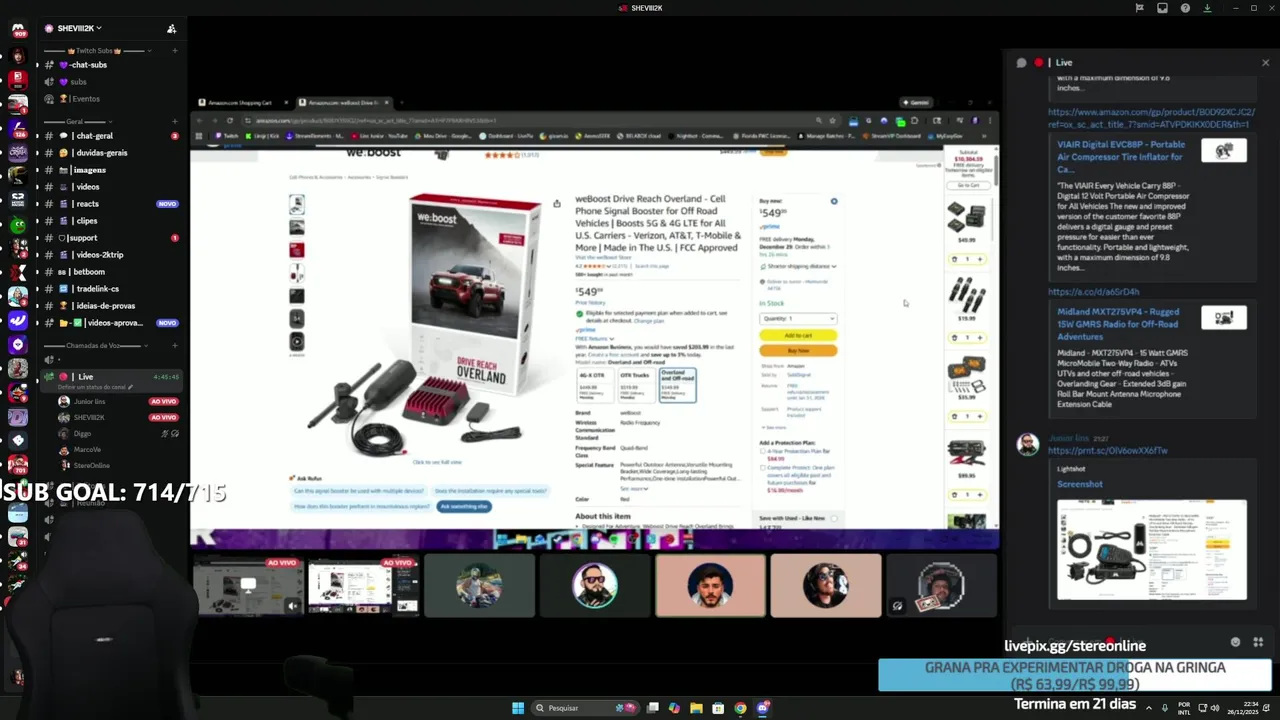This screenshot has height=720, width=1280.
Task: Open the apps icon in chat input
Action: click(x=1258, y=643)
